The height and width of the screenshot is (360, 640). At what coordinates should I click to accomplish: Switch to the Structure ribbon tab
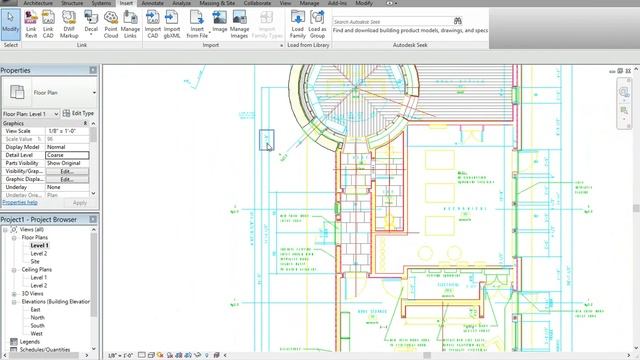pos(72,3)
